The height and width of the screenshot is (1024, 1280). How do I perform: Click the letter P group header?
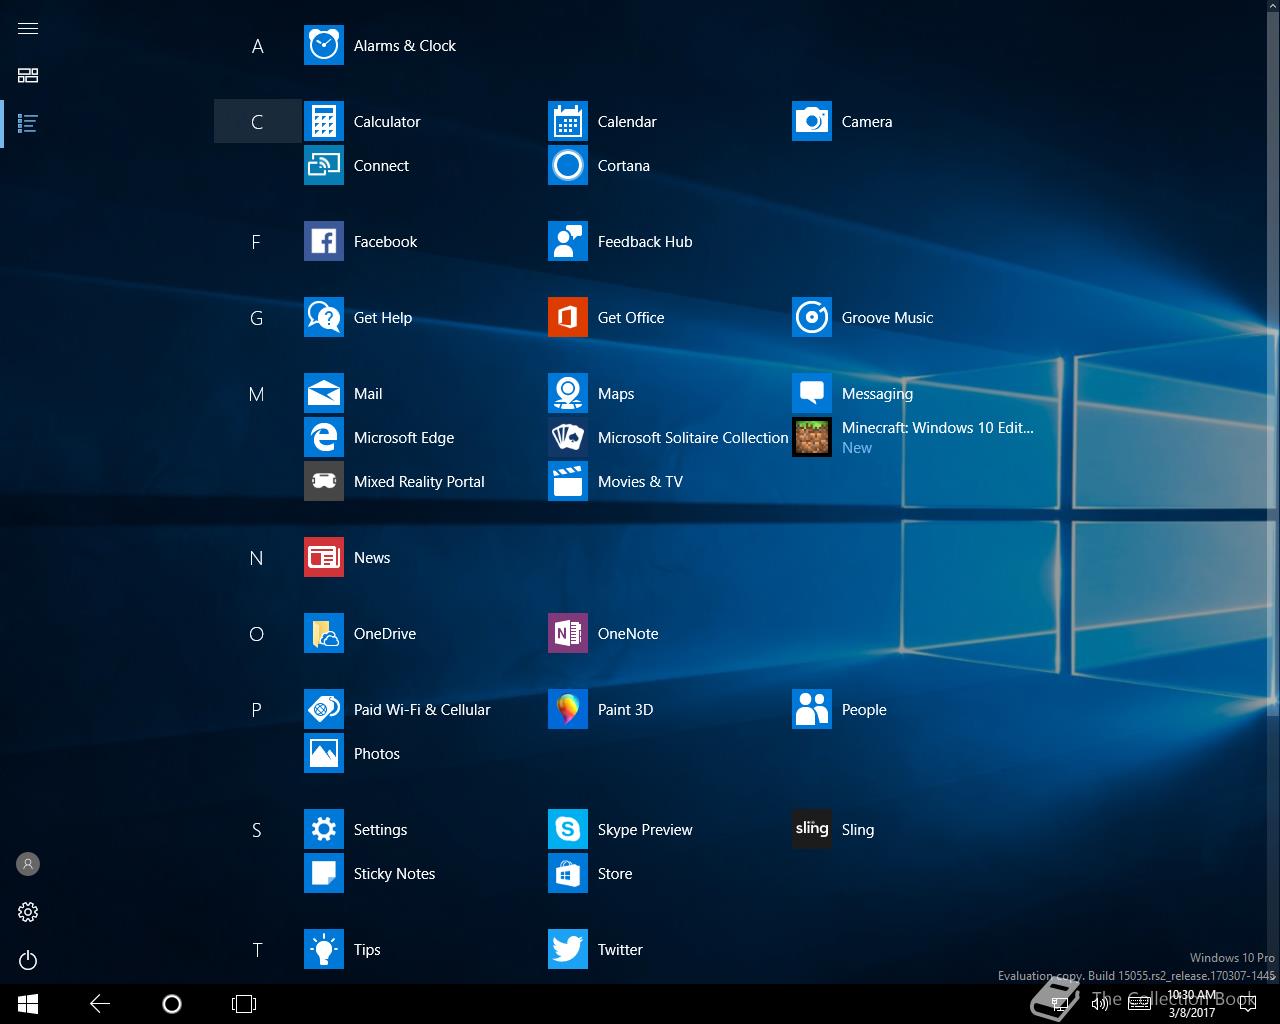tap(257, 709)
